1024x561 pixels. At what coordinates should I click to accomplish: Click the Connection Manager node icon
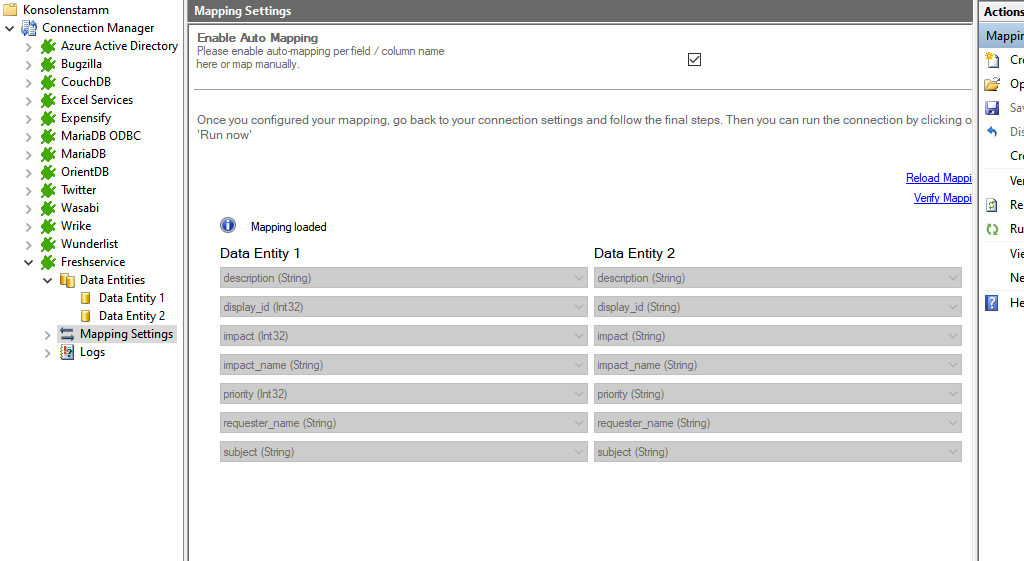[x=29, y=28]
